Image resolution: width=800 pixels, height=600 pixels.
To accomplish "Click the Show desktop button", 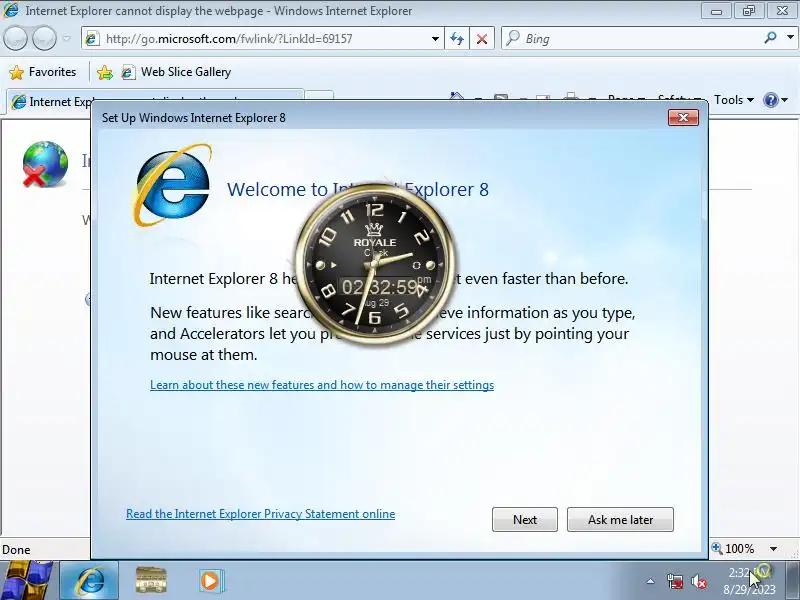I will coord(793,581).
